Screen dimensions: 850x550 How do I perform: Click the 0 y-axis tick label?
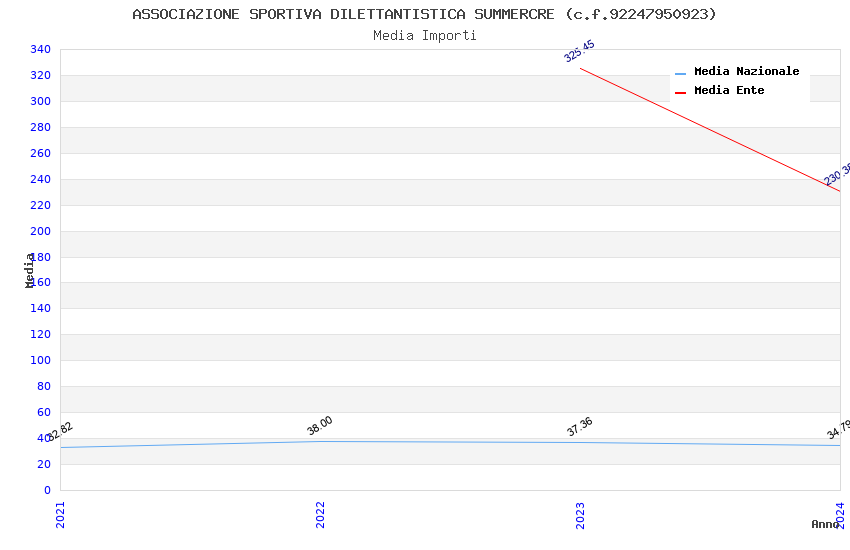coord(47,490)
